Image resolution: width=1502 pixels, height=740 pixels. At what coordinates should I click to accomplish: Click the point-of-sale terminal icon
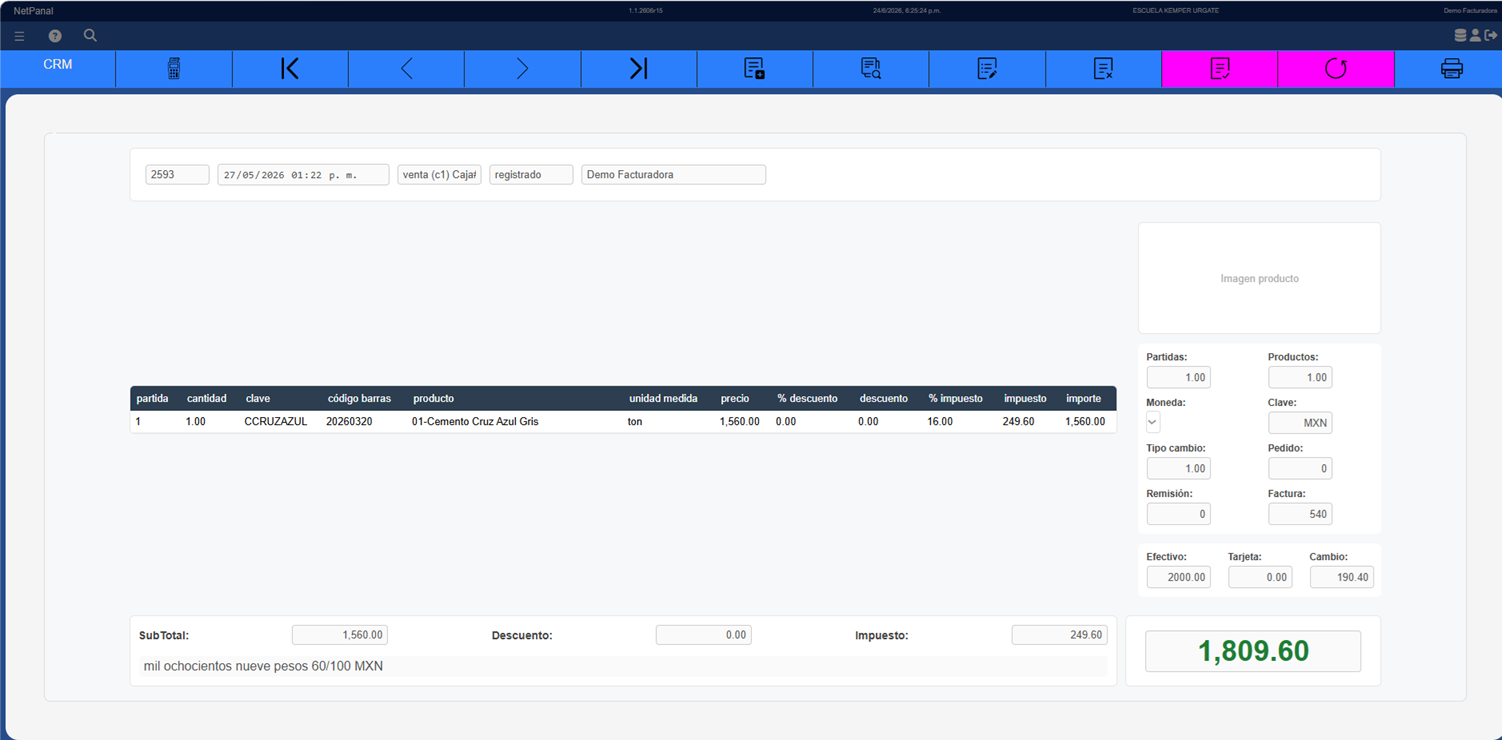174,68
